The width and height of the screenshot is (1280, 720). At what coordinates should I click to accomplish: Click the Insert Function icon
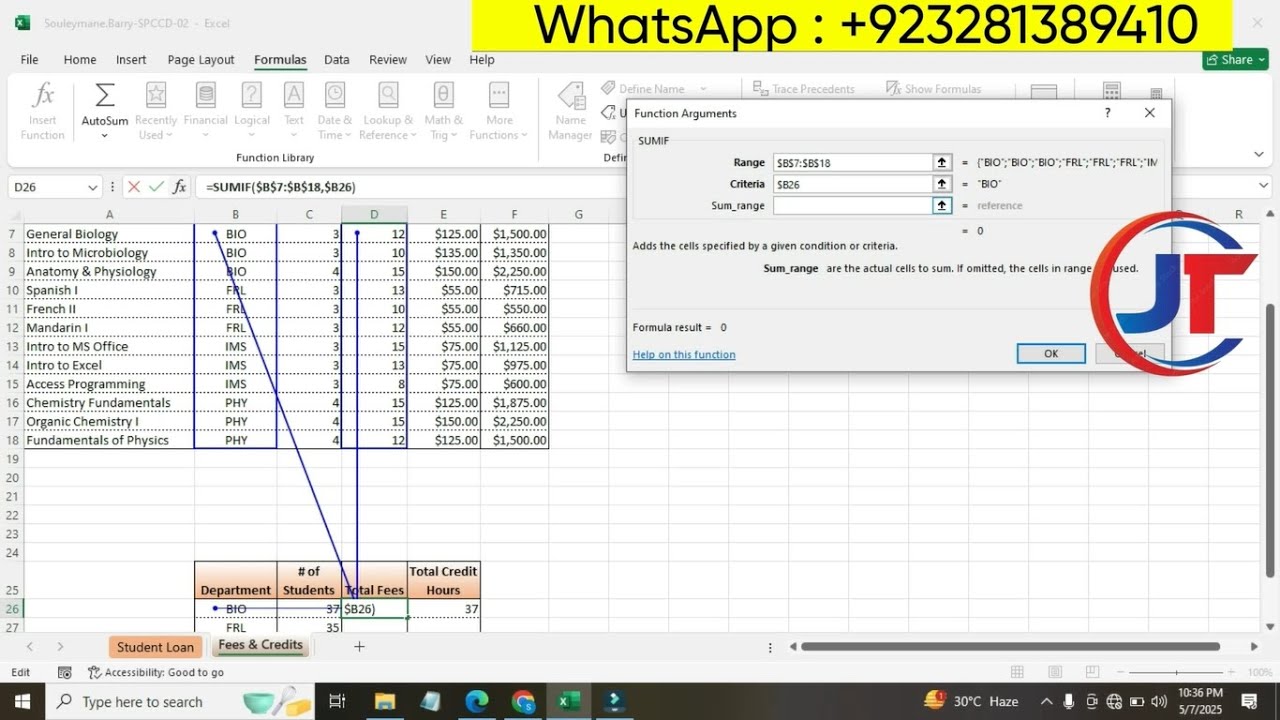click(43, 96)
